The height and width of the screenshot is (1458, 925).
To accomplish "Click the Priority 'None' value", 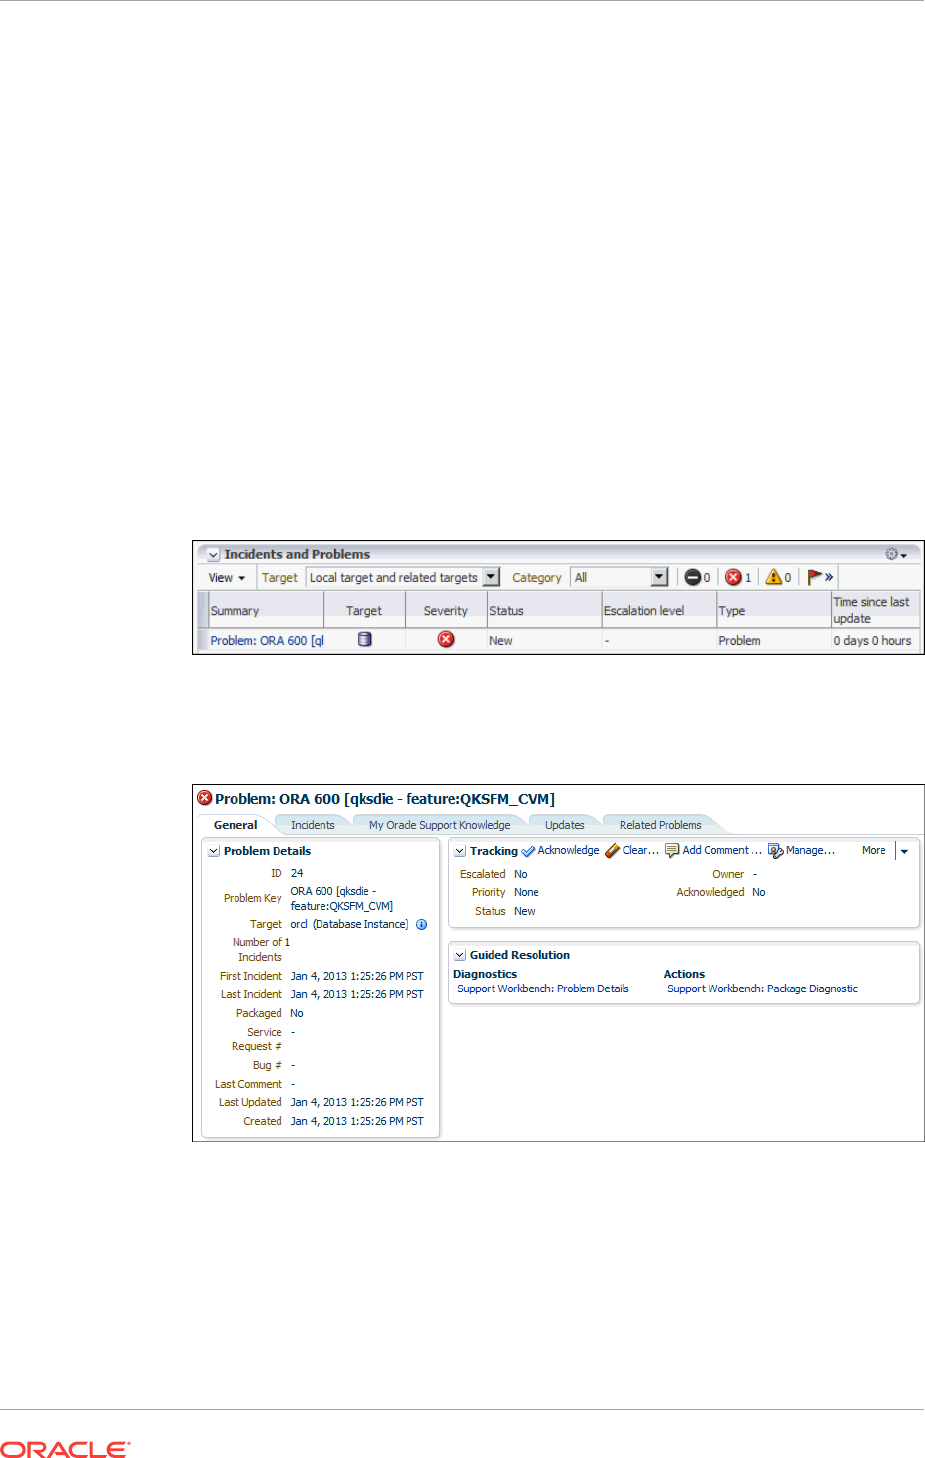I will [x=526, y=892].
